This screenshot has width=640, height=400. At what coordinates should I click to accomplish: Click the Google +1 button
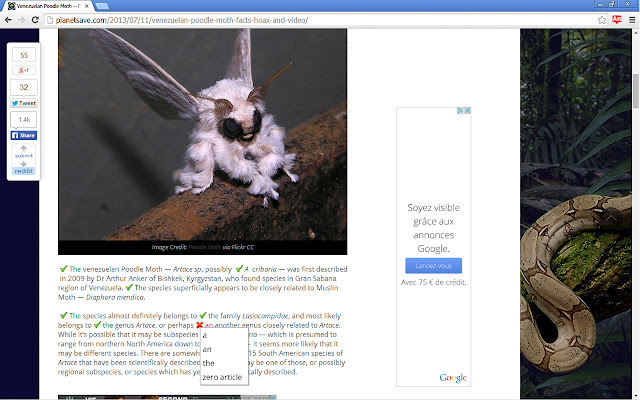[24, 70]
